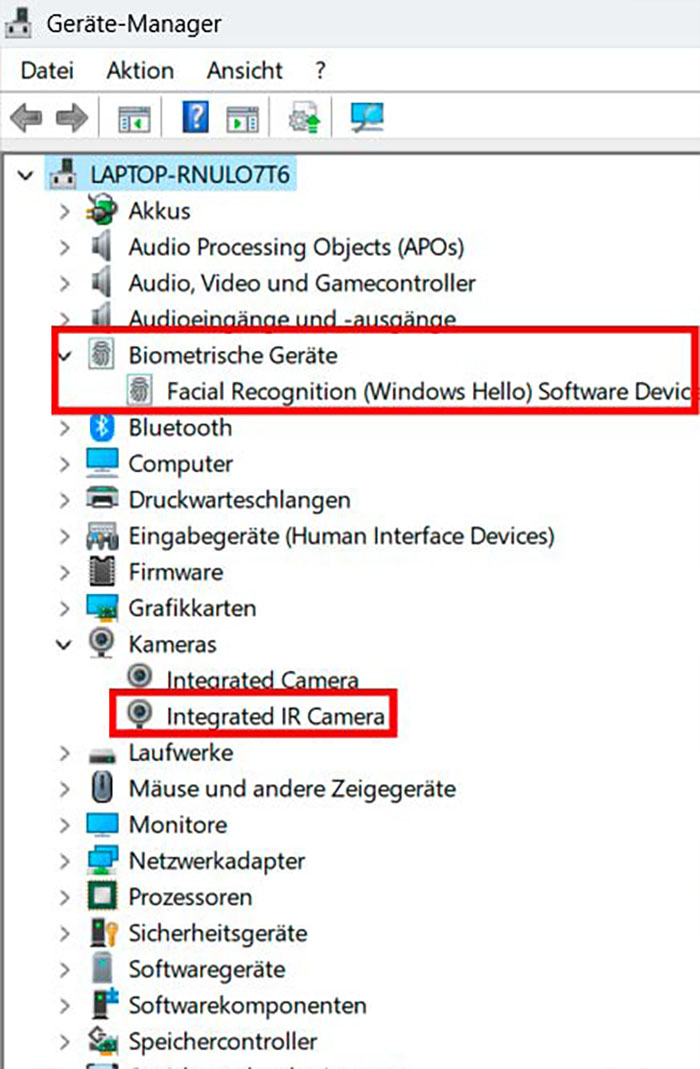
Task: Open the Ansicht menu
Action: (243, 70)
